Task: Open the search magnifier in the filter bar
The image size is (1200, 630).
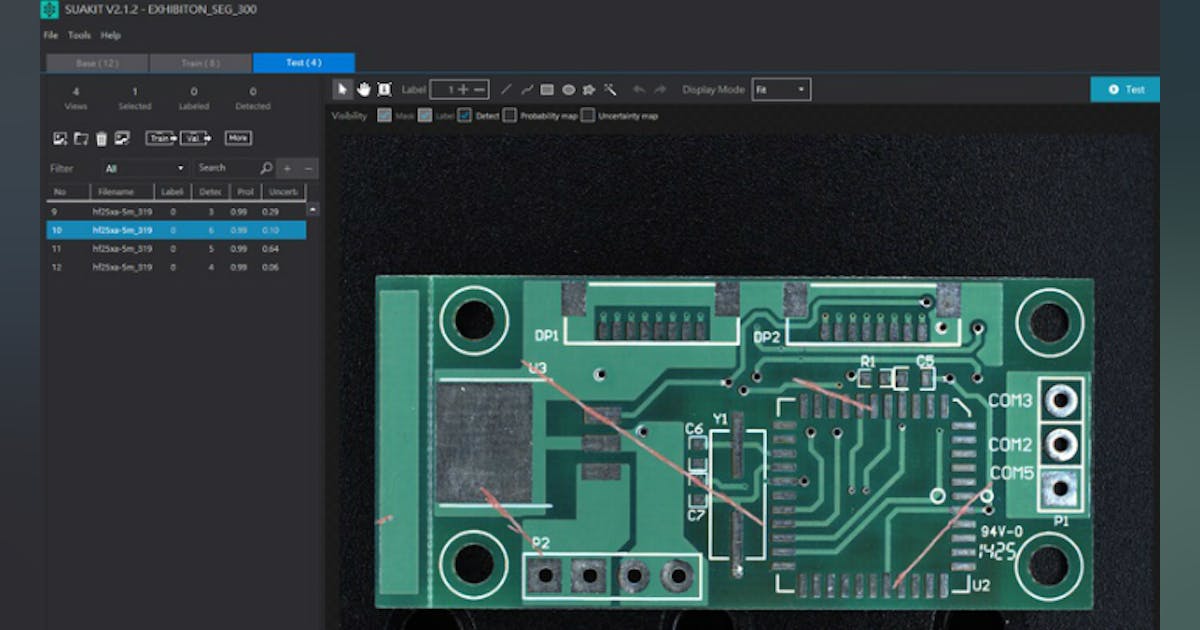Action: [267, 167]
